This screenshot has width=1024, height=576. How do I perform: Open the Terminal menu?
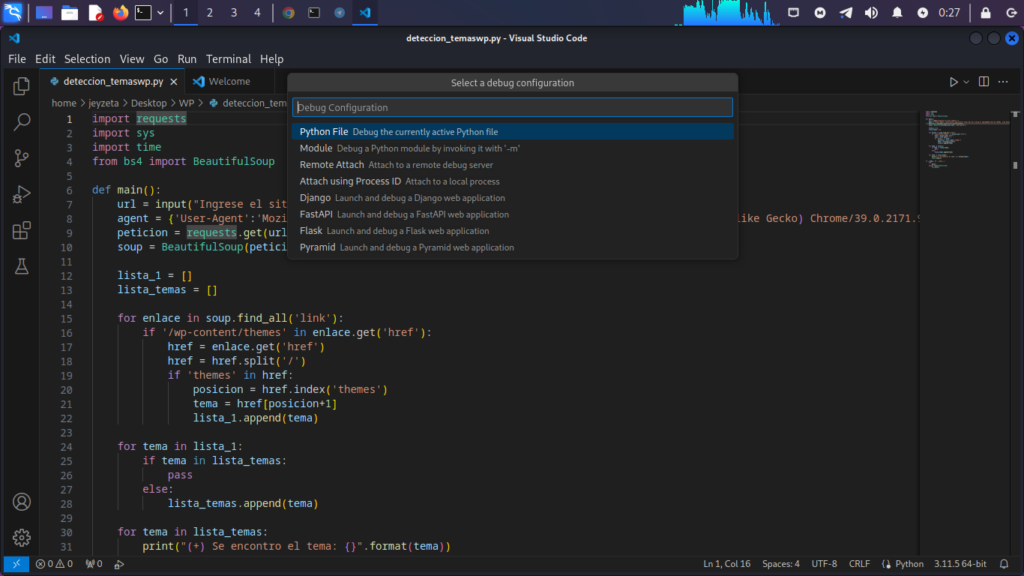click(228, 58)
